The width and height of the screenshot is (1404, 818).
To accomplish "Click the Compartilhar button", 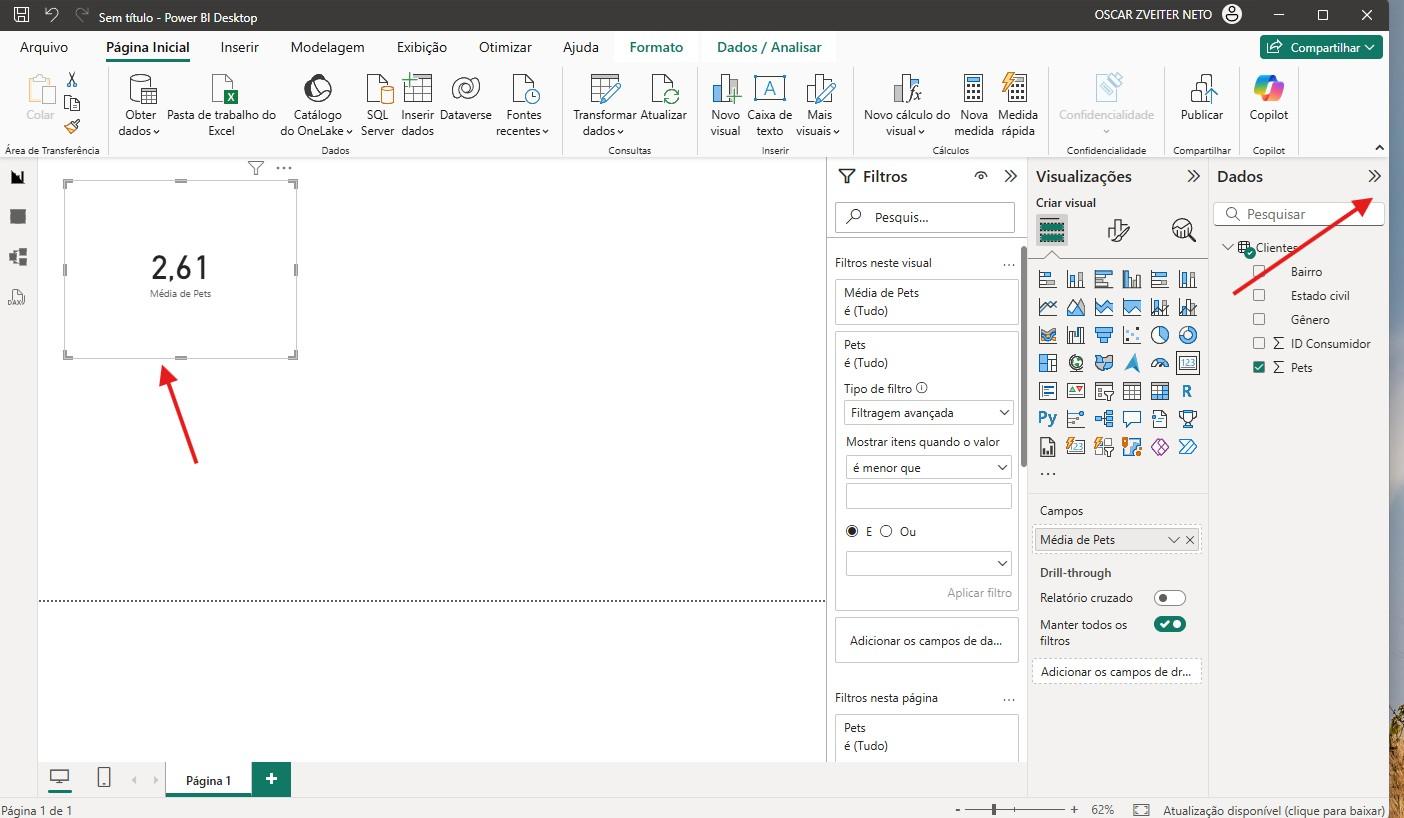I will pos(1320,47).
